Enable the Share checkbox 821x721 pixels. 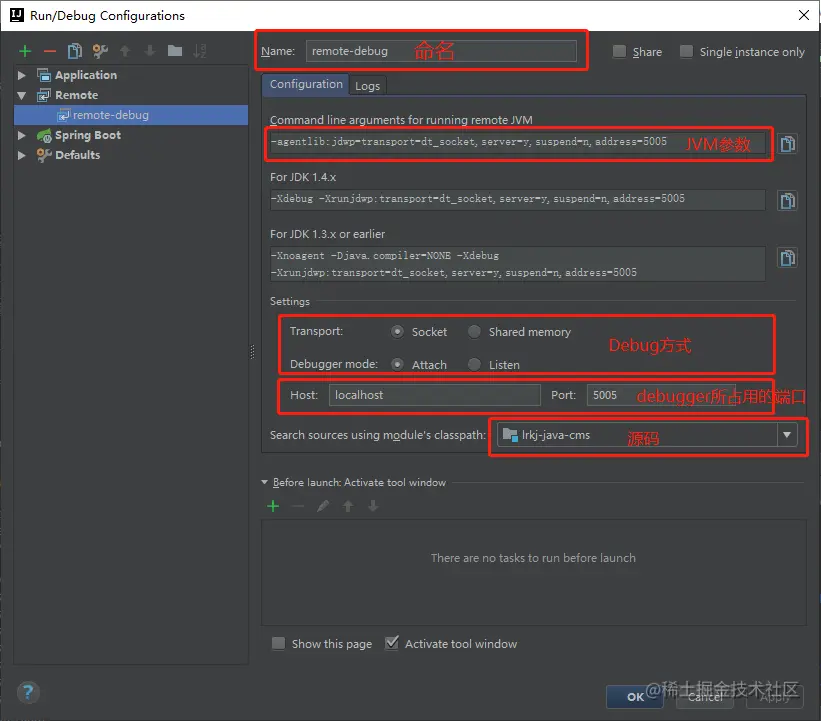619,51
